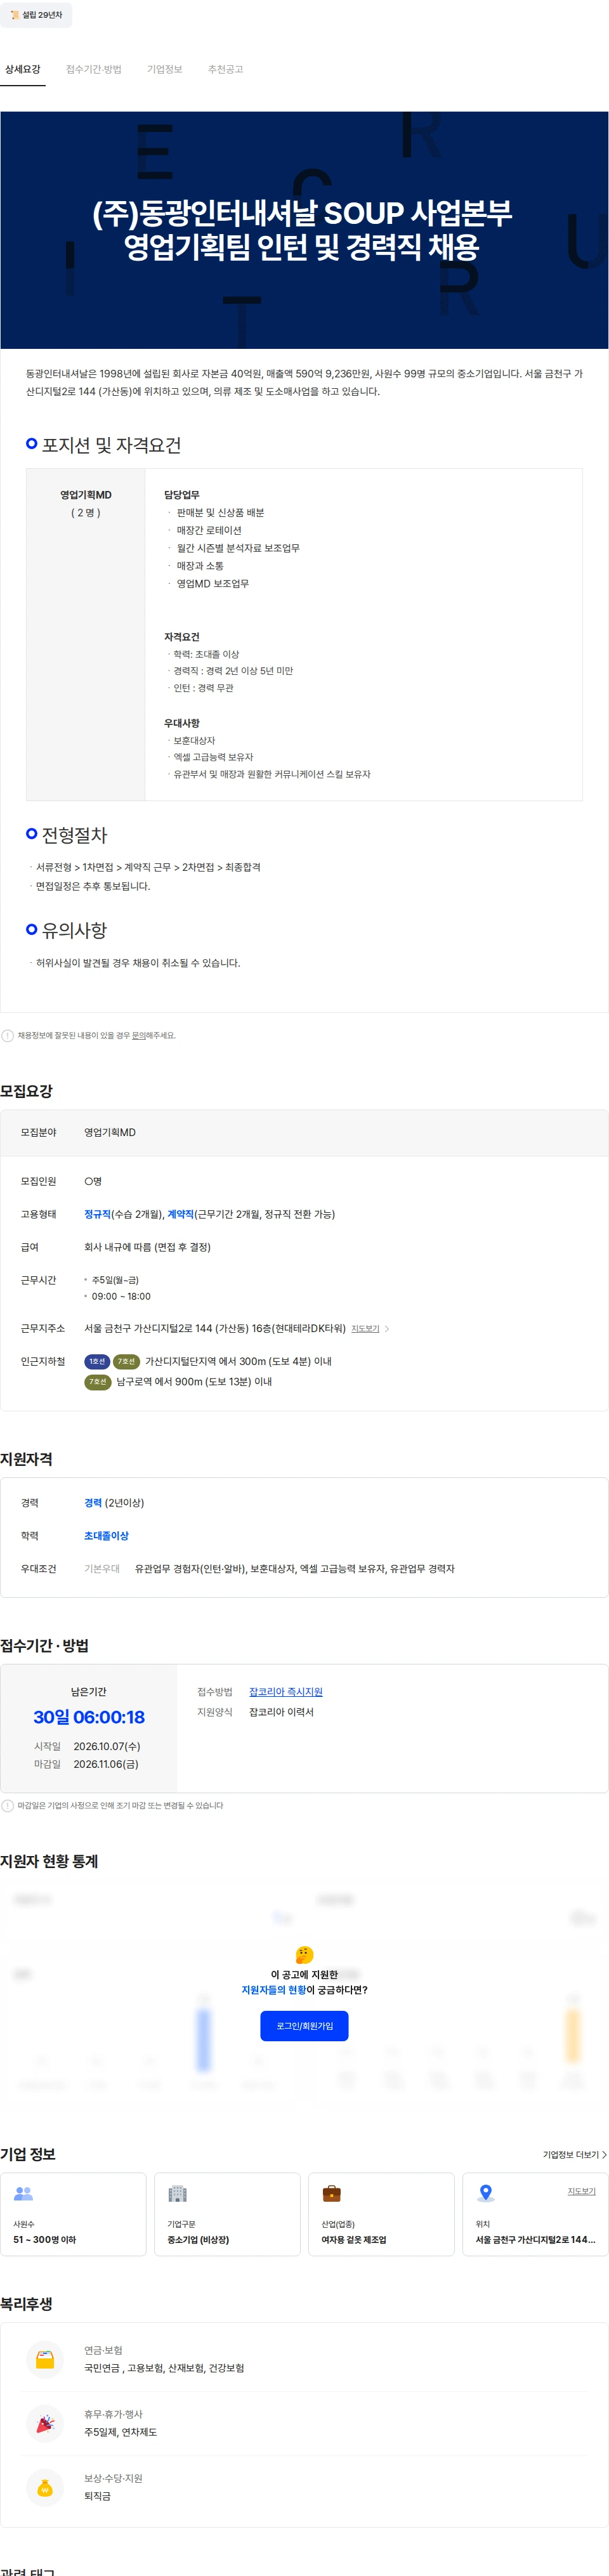
Task: Open the 상세요강 tab
Action: click(x=23, y=69)
